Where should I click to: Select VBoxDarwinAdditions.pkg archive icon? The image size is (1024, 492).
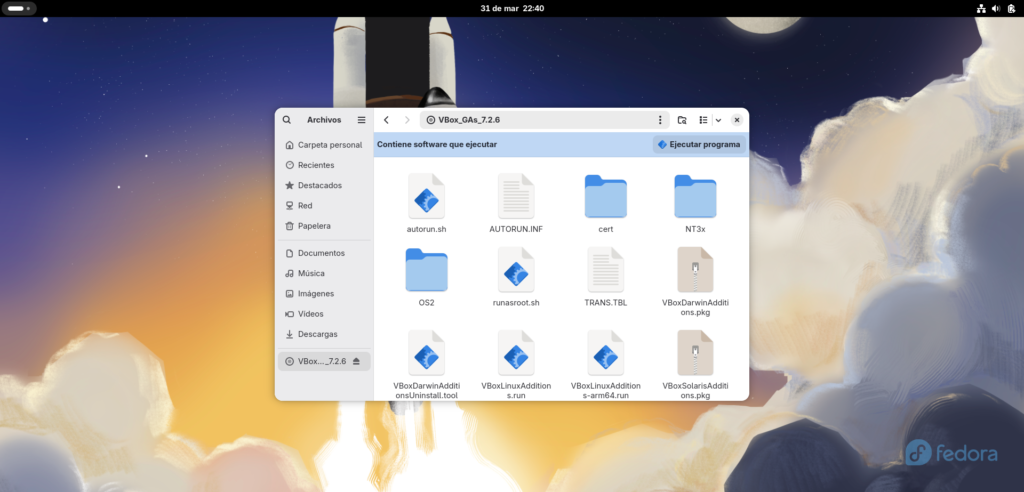pos(695,270)
